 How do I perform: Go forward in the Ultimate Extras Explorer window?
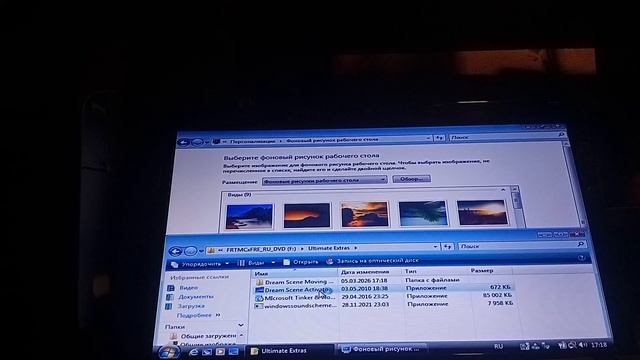pyautogui.click(x=191, y=251)
